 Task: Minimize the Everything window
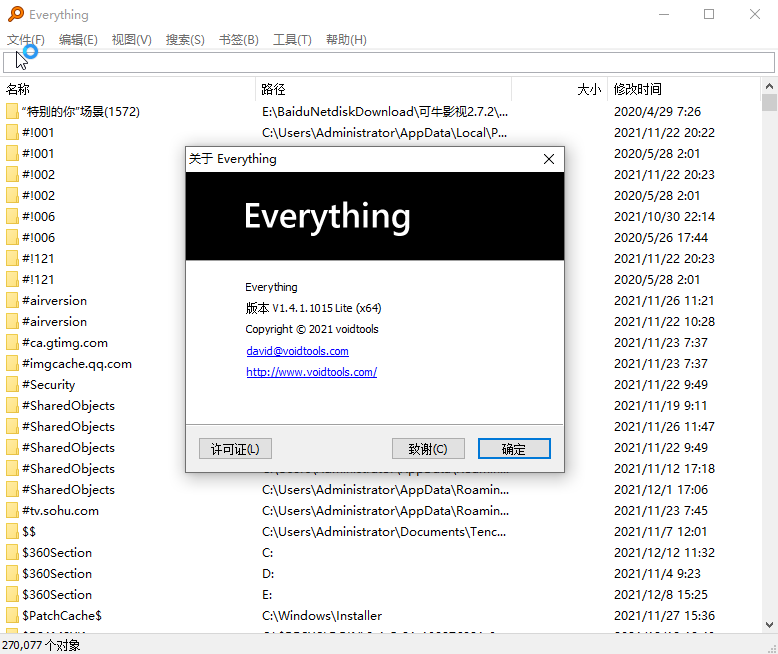point(664,14)
